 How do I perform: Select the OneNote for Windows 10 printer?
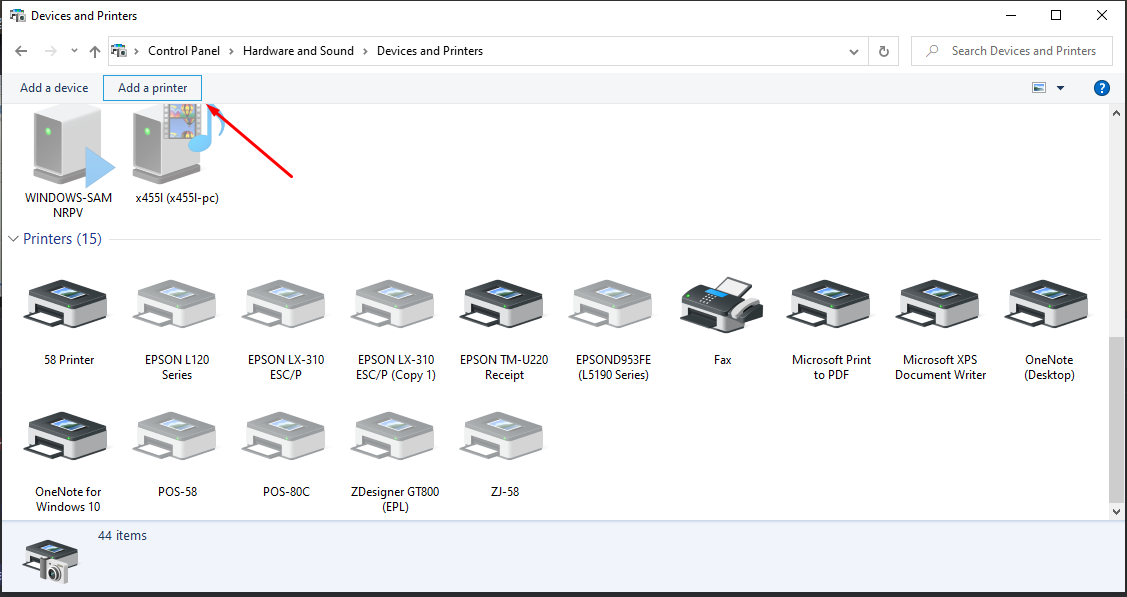pos(68,463)
